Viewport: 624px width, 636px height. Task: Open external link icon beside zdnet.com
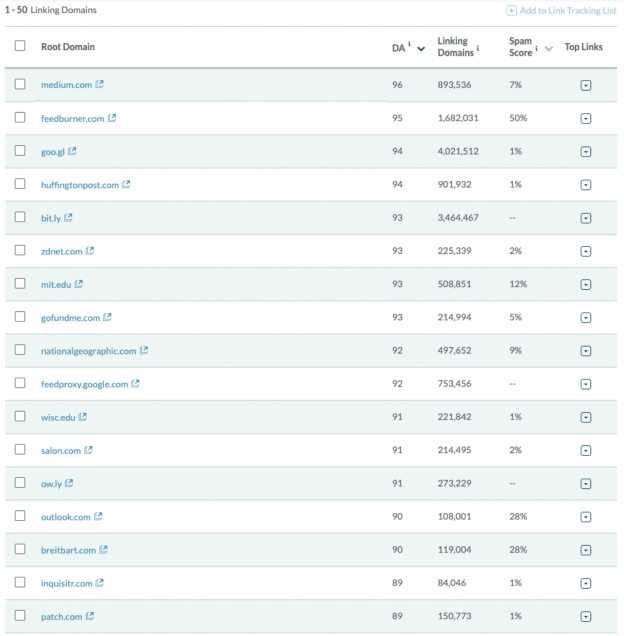[x=90, y=251]
